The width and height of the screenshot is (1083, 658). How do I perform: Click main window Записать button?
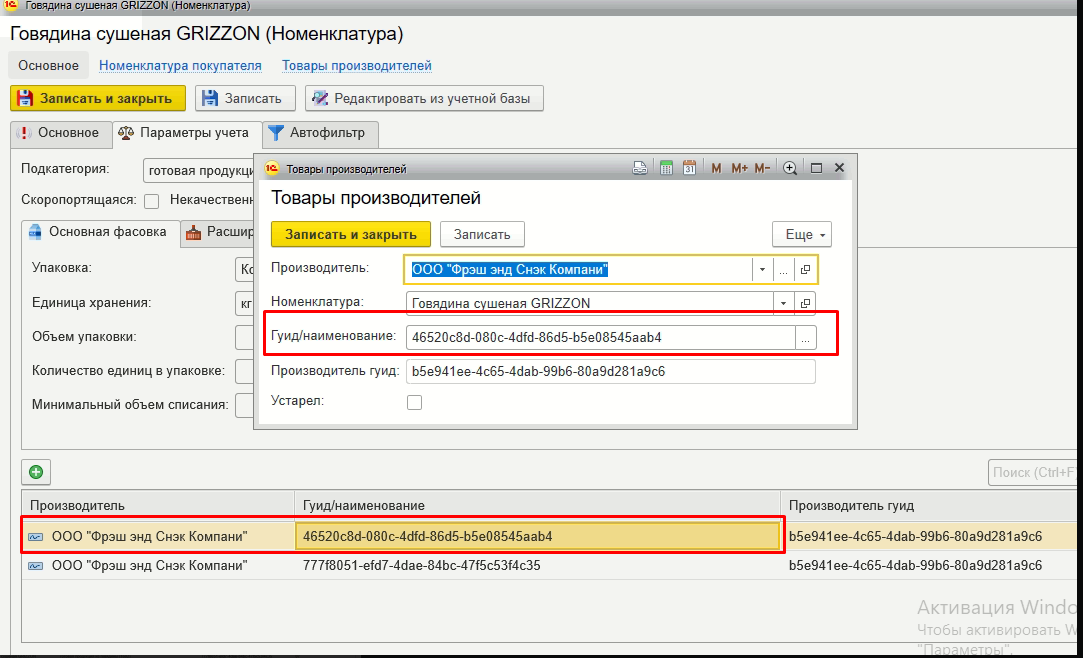click(245, 98)
